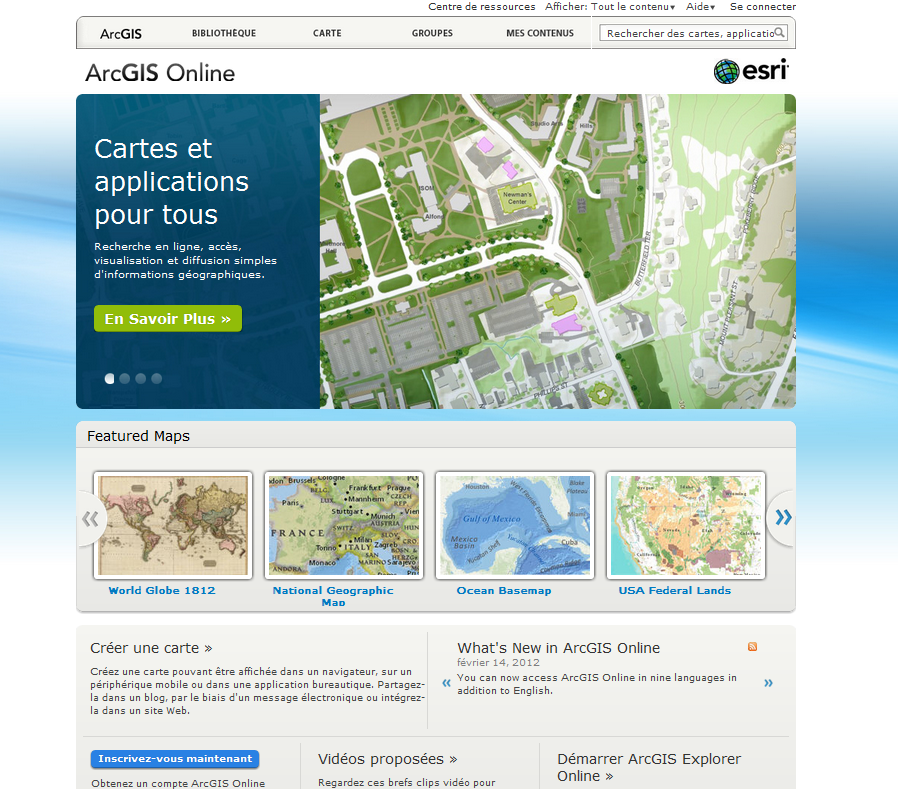The image size is (898, 789).
Task: Open the Créer une carte link
Action: pyautogui.click(x=151, y=648)
